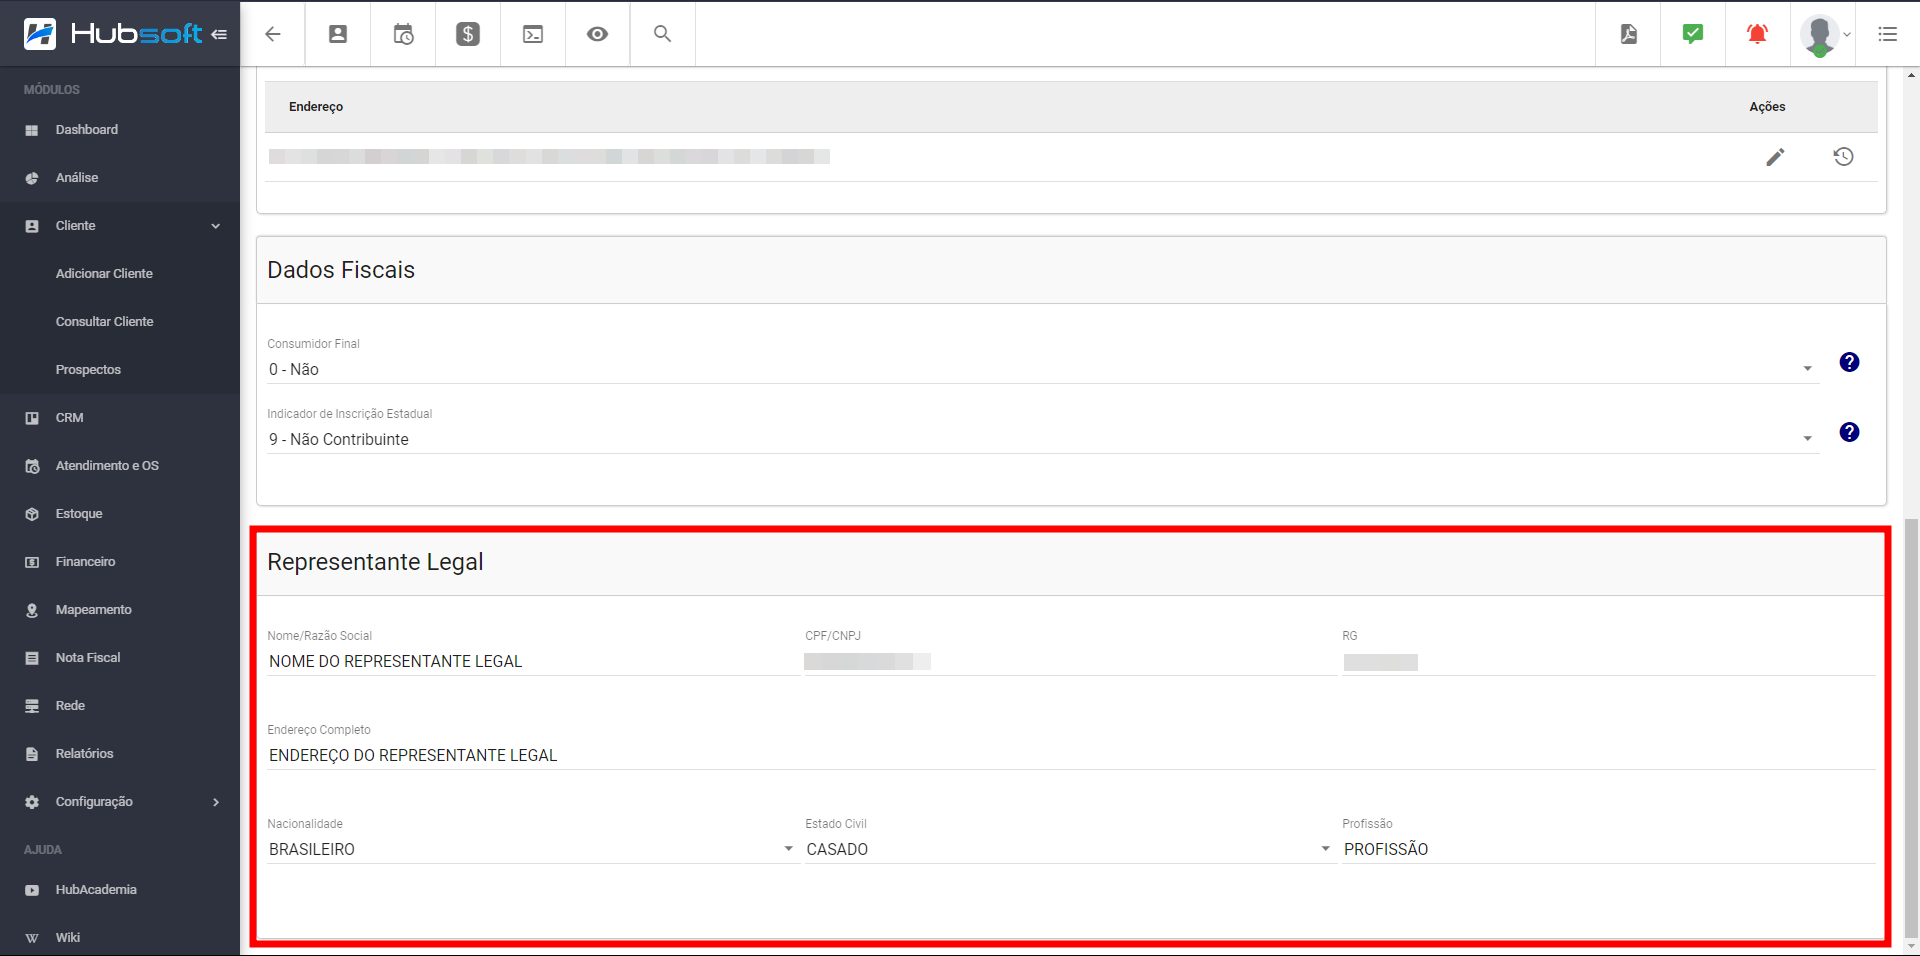Click the red alarm bell notification icon
1920x956 pixels.
point(1757,34)
